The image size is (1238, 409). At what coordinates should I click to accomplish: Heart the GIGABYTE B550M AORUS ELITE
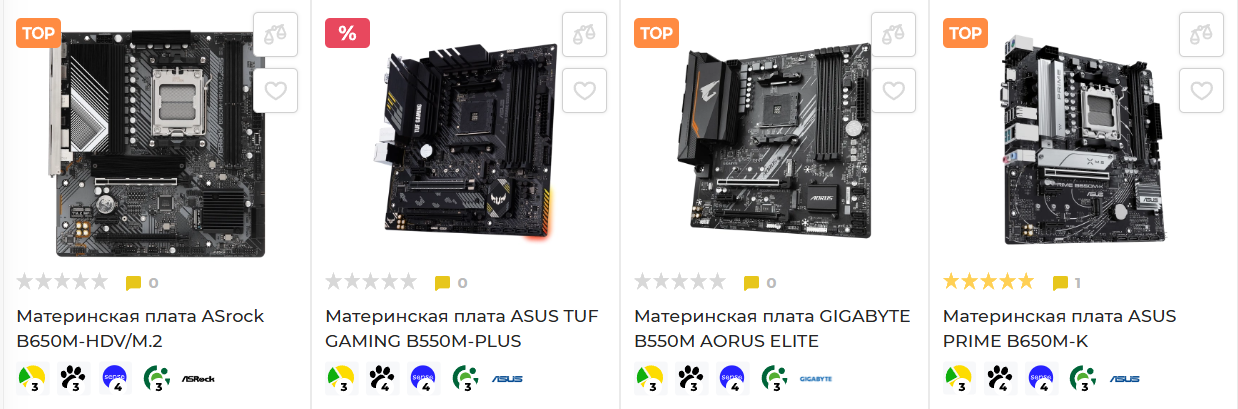[894, 91]
